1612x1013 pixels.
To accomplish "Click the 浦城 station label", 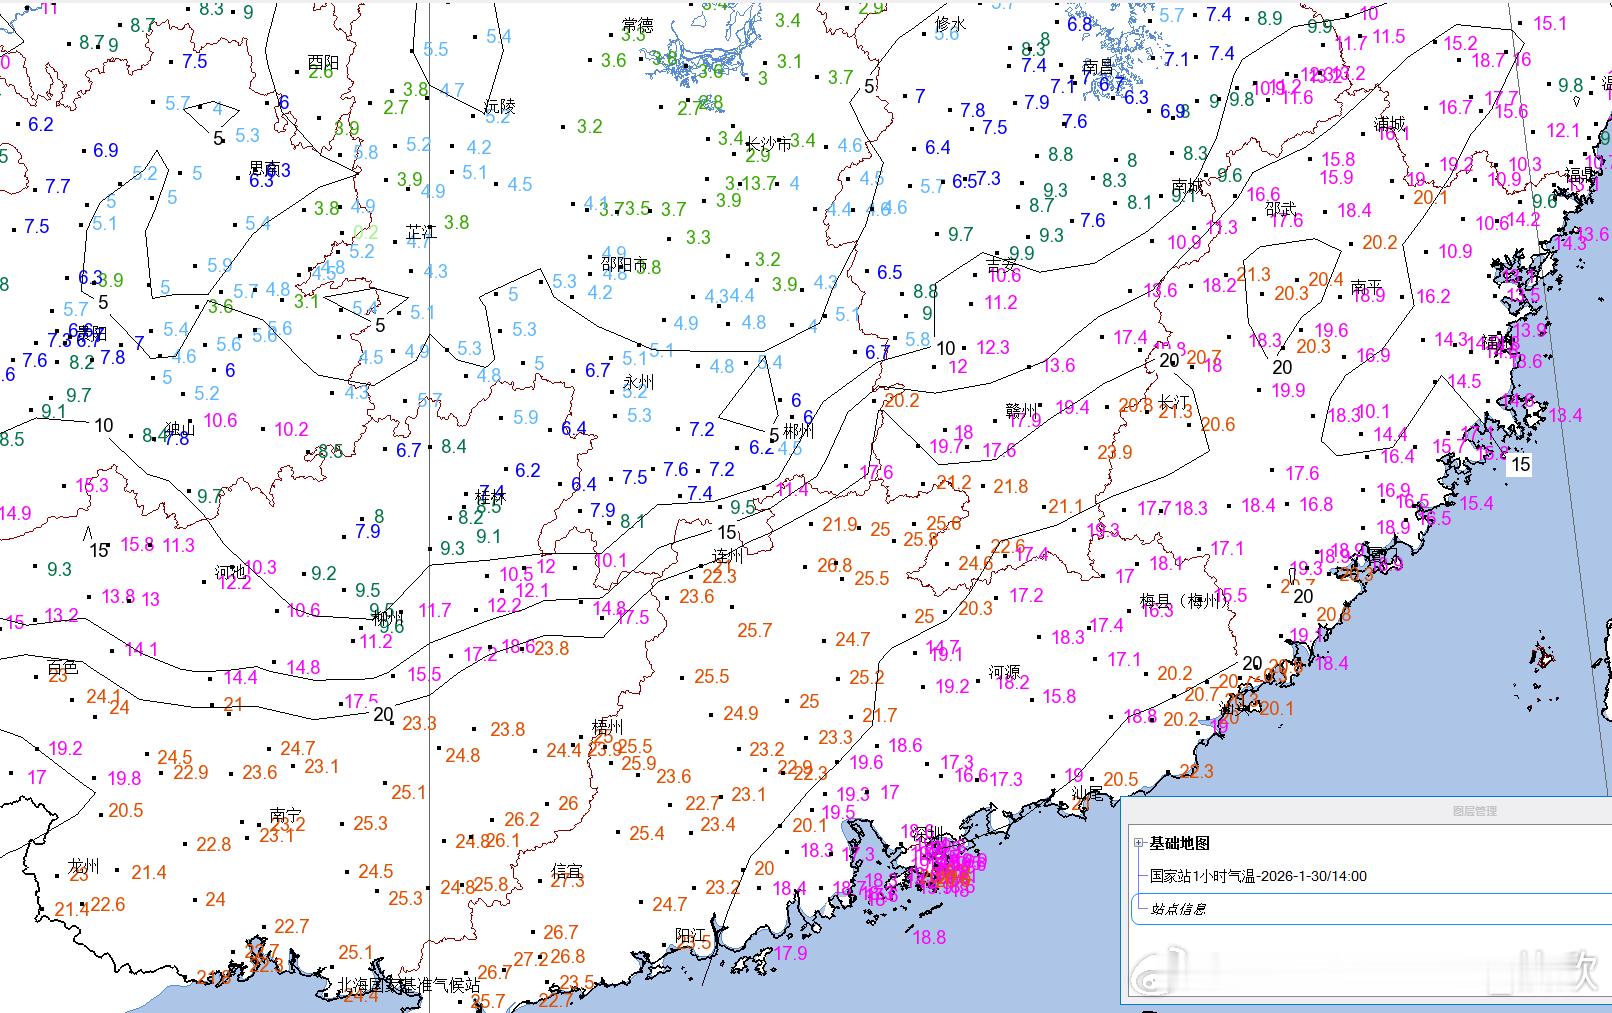I will 1390,124.
